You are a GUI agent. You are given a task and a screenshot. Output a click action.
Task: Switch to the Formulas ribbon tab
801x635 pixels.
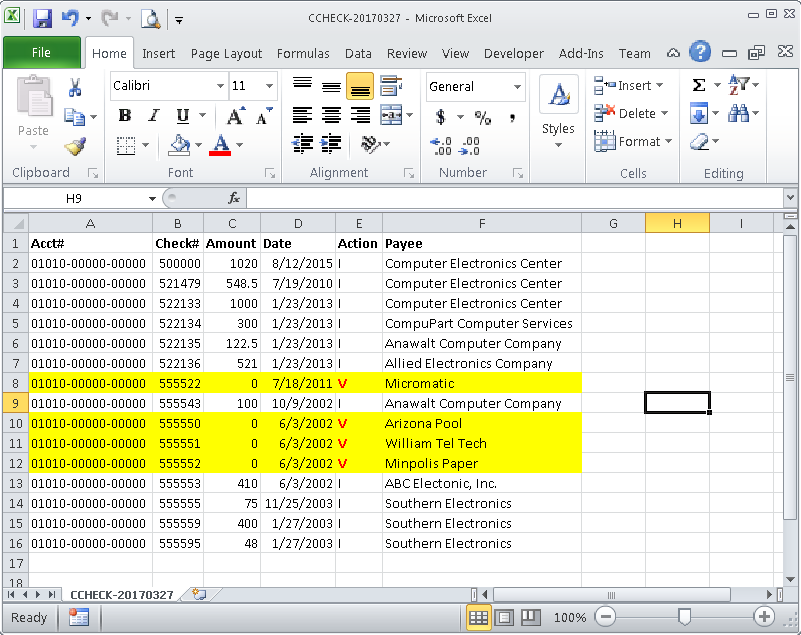tap(303, 54)
